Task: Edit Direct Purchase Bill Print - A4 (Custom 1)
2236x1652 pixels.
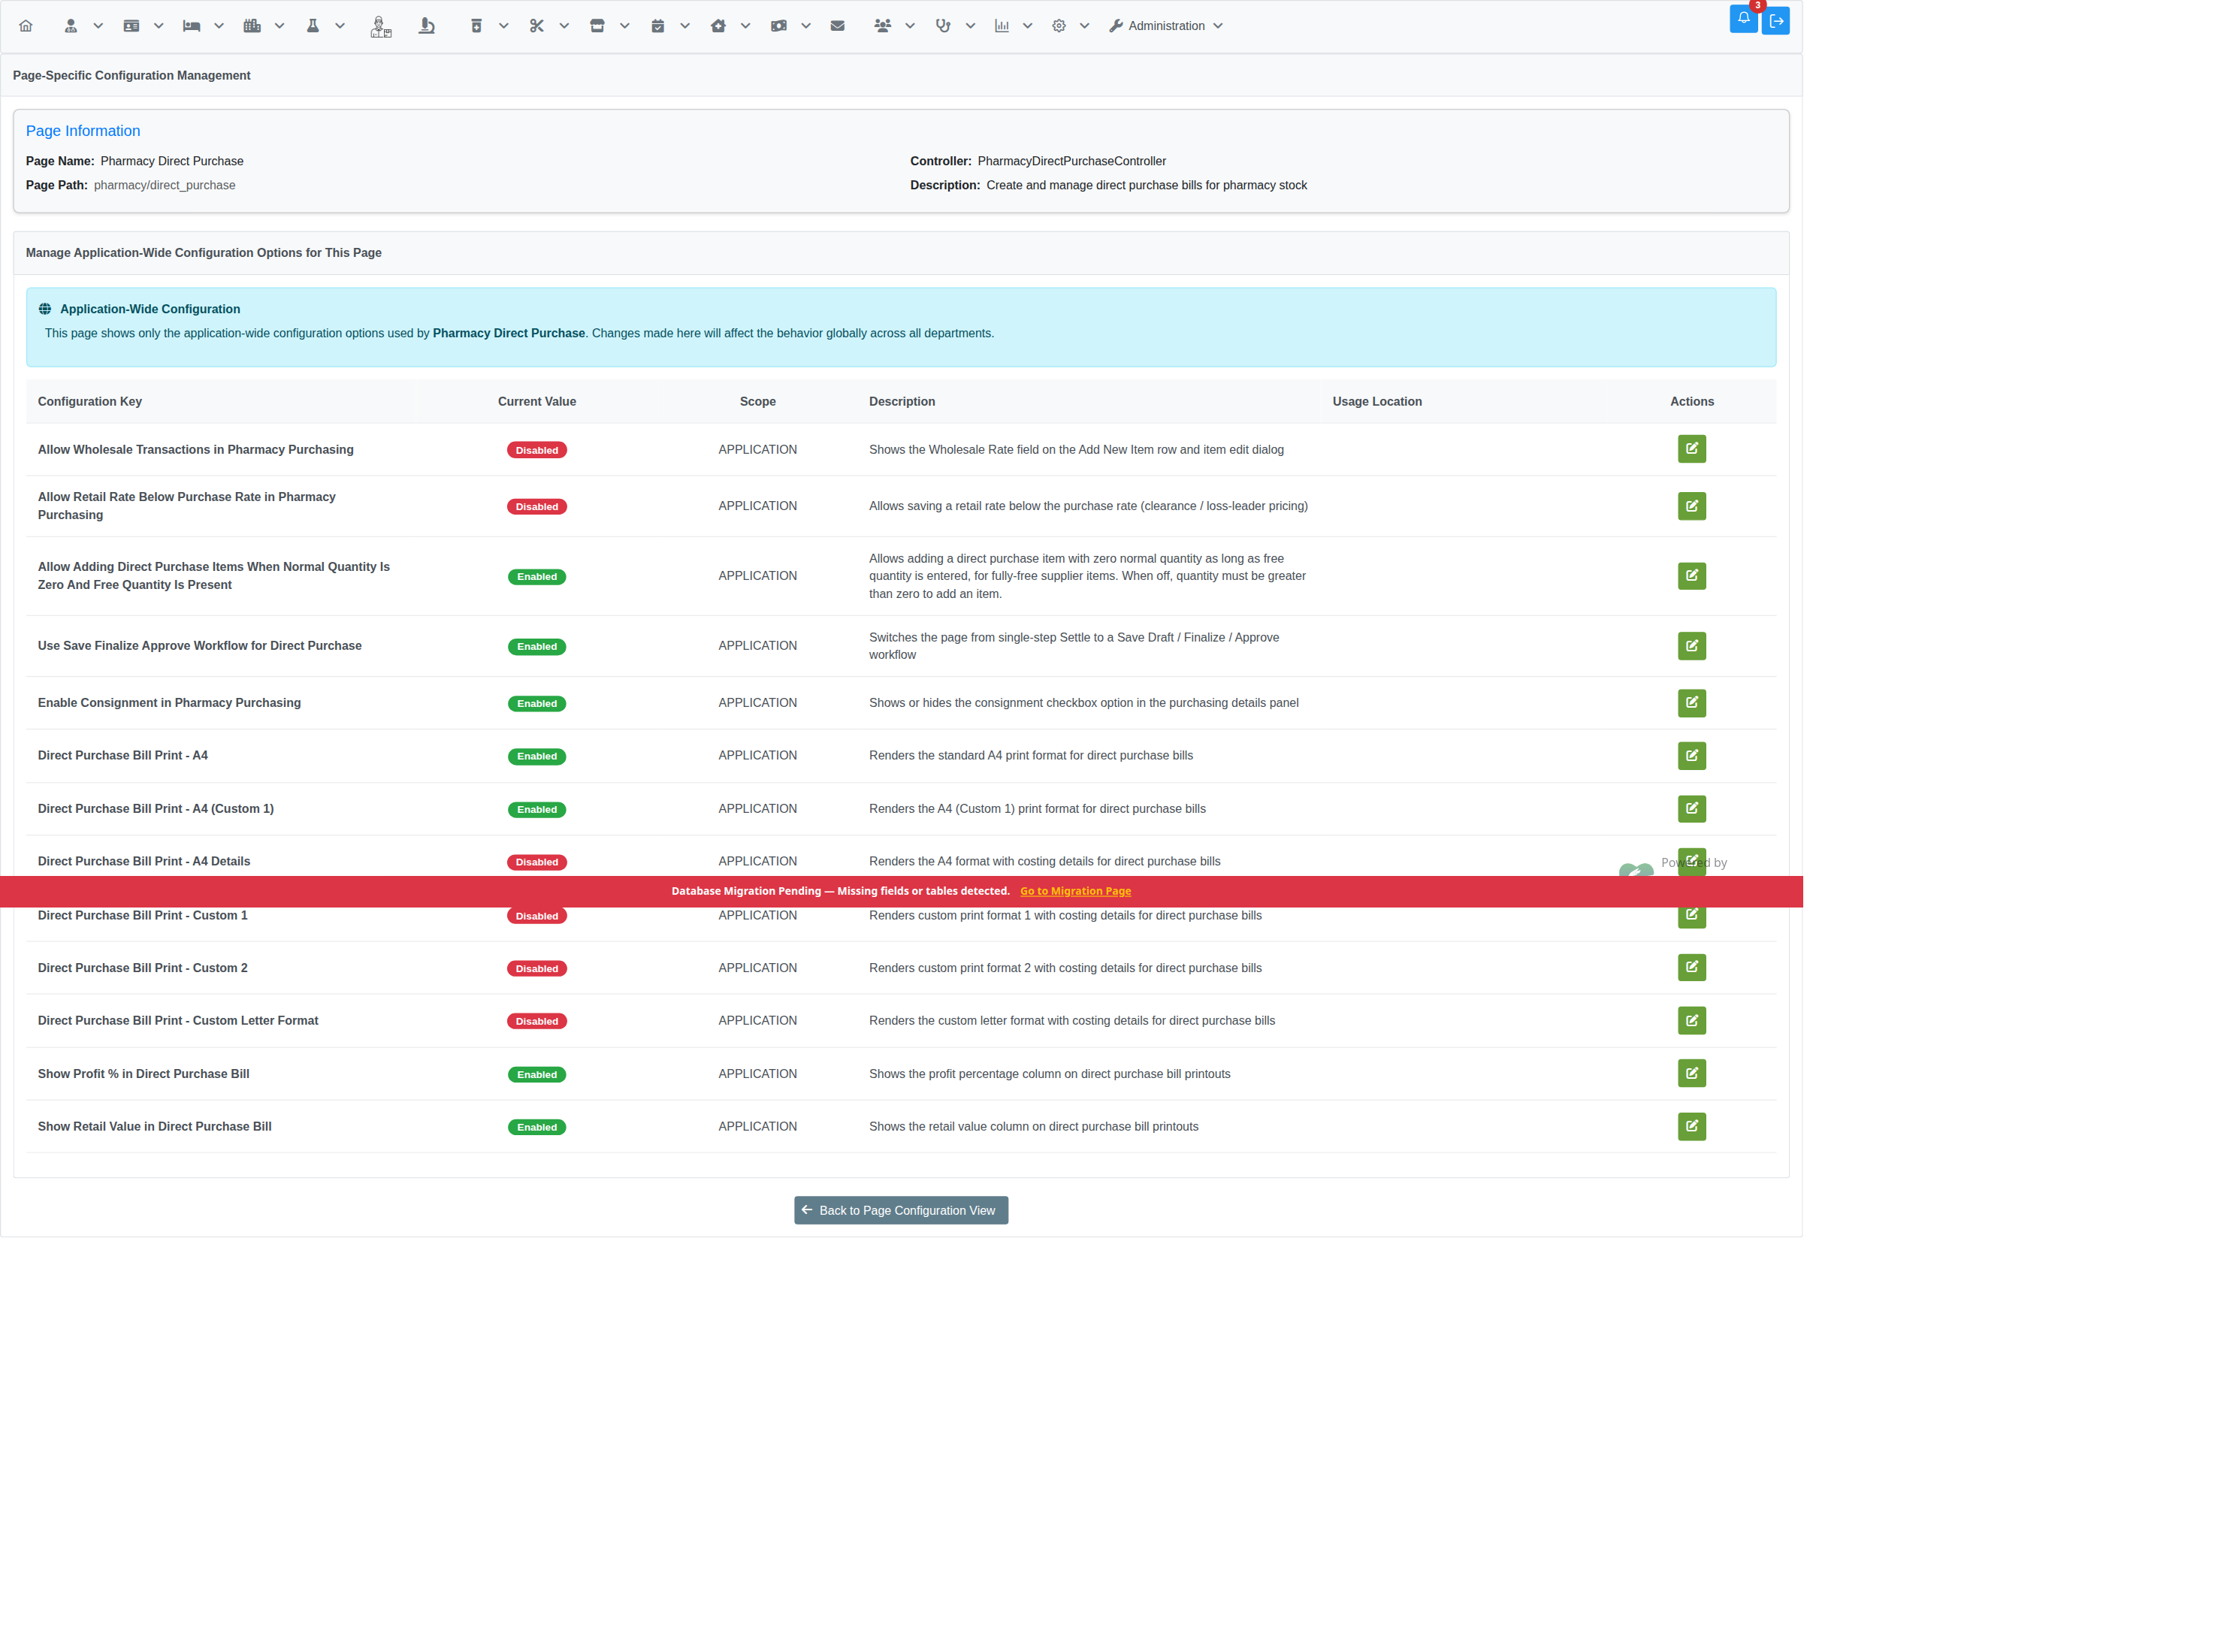Action: (x=1692, y=809)
